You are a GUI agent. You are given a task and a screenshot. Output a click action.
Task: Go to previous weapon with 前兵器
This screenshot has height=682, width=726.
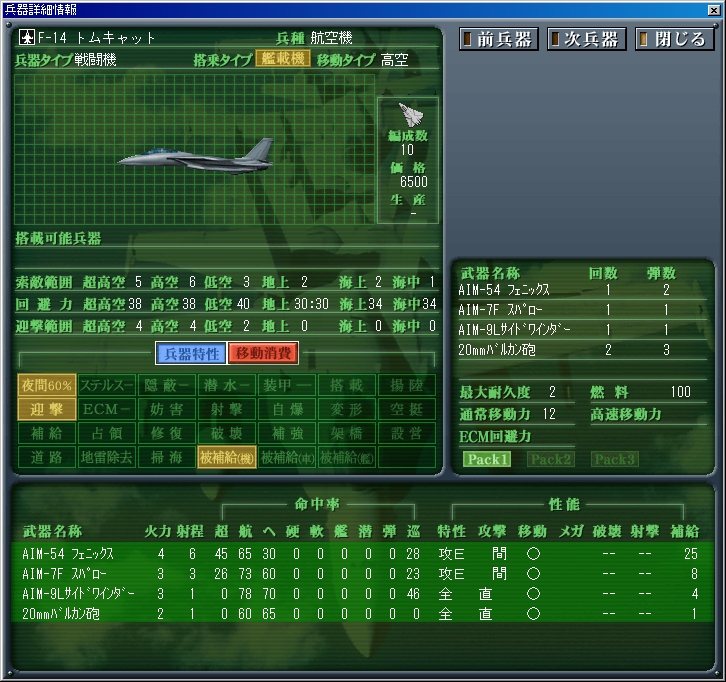(499, 39)
